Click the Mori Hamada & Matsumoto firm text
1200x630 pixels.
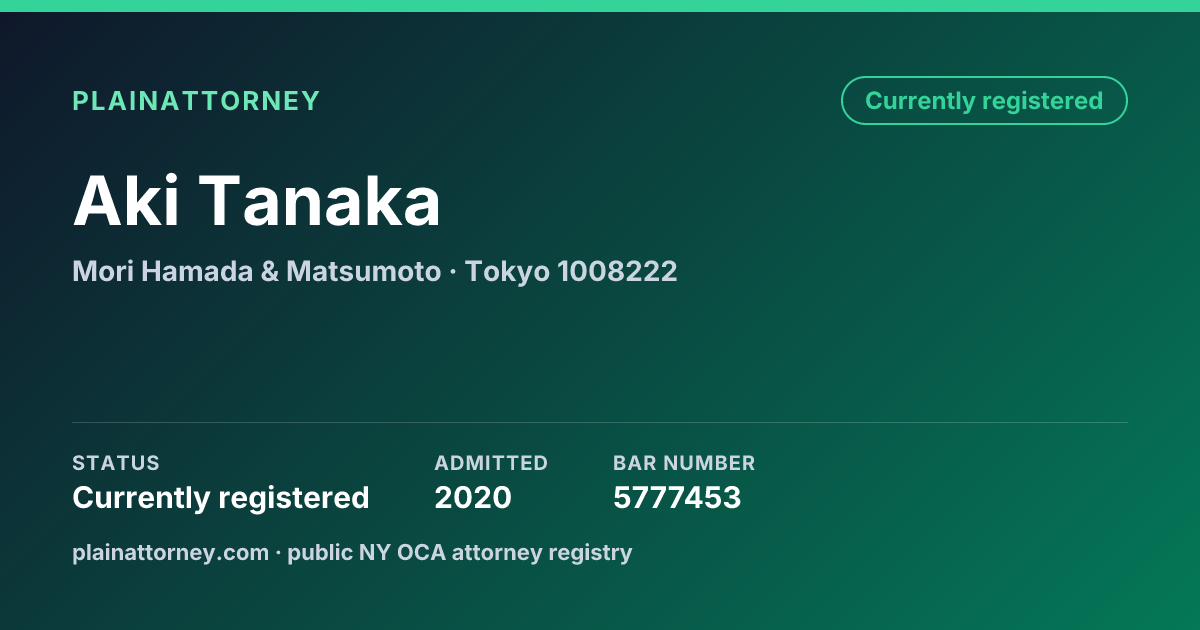[257, 271]
